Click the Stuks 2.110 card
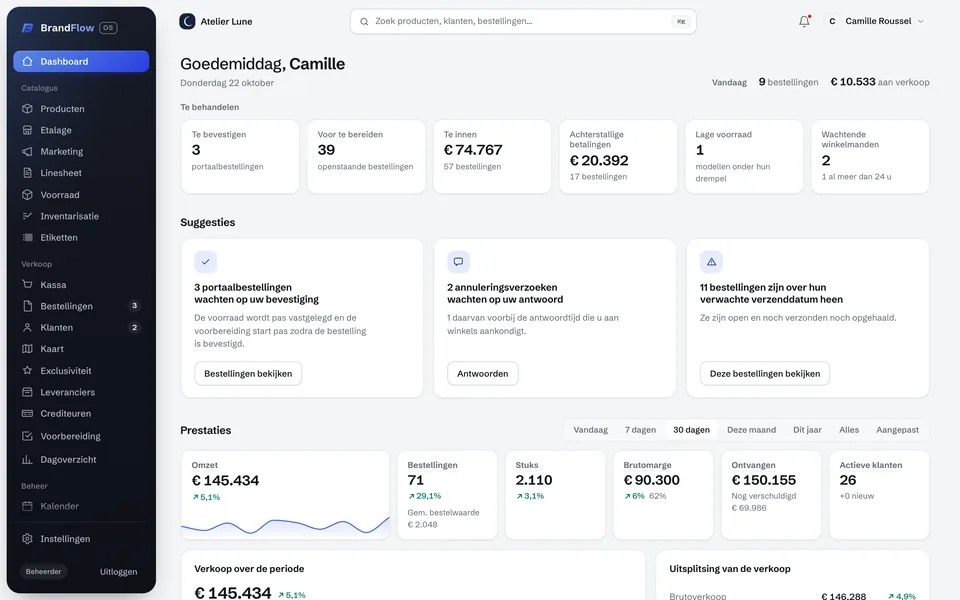Image resolution: width=960 pixels, height=600 pixels. click(x=555, y=495)
